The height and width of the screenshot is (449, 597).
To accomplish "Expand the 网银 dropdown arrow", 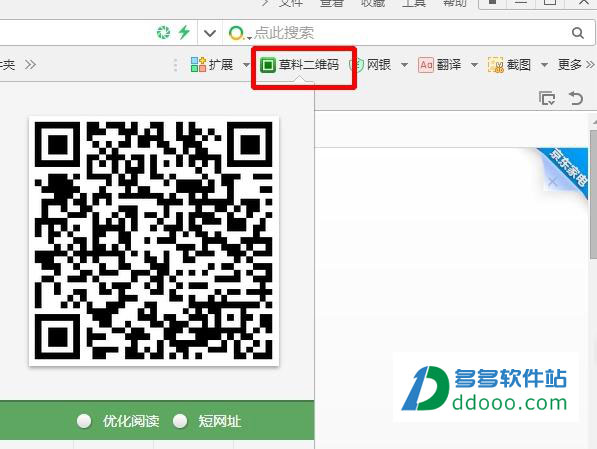I will 404,65.
